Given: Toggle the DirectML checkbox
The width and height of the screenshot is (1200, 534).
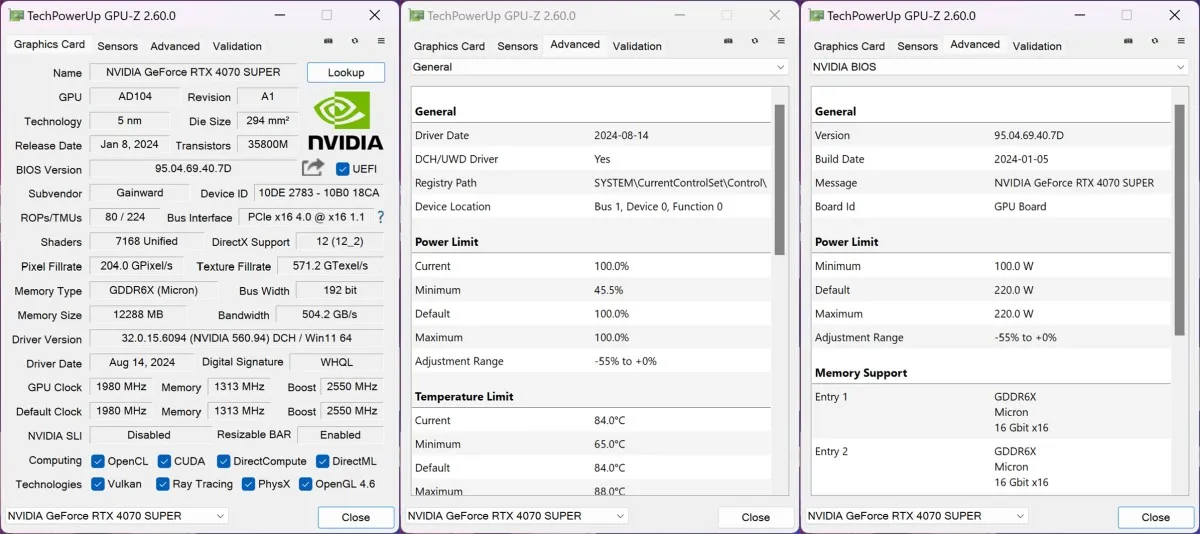Looking at the screenshot, I should (x=323, y=461).
